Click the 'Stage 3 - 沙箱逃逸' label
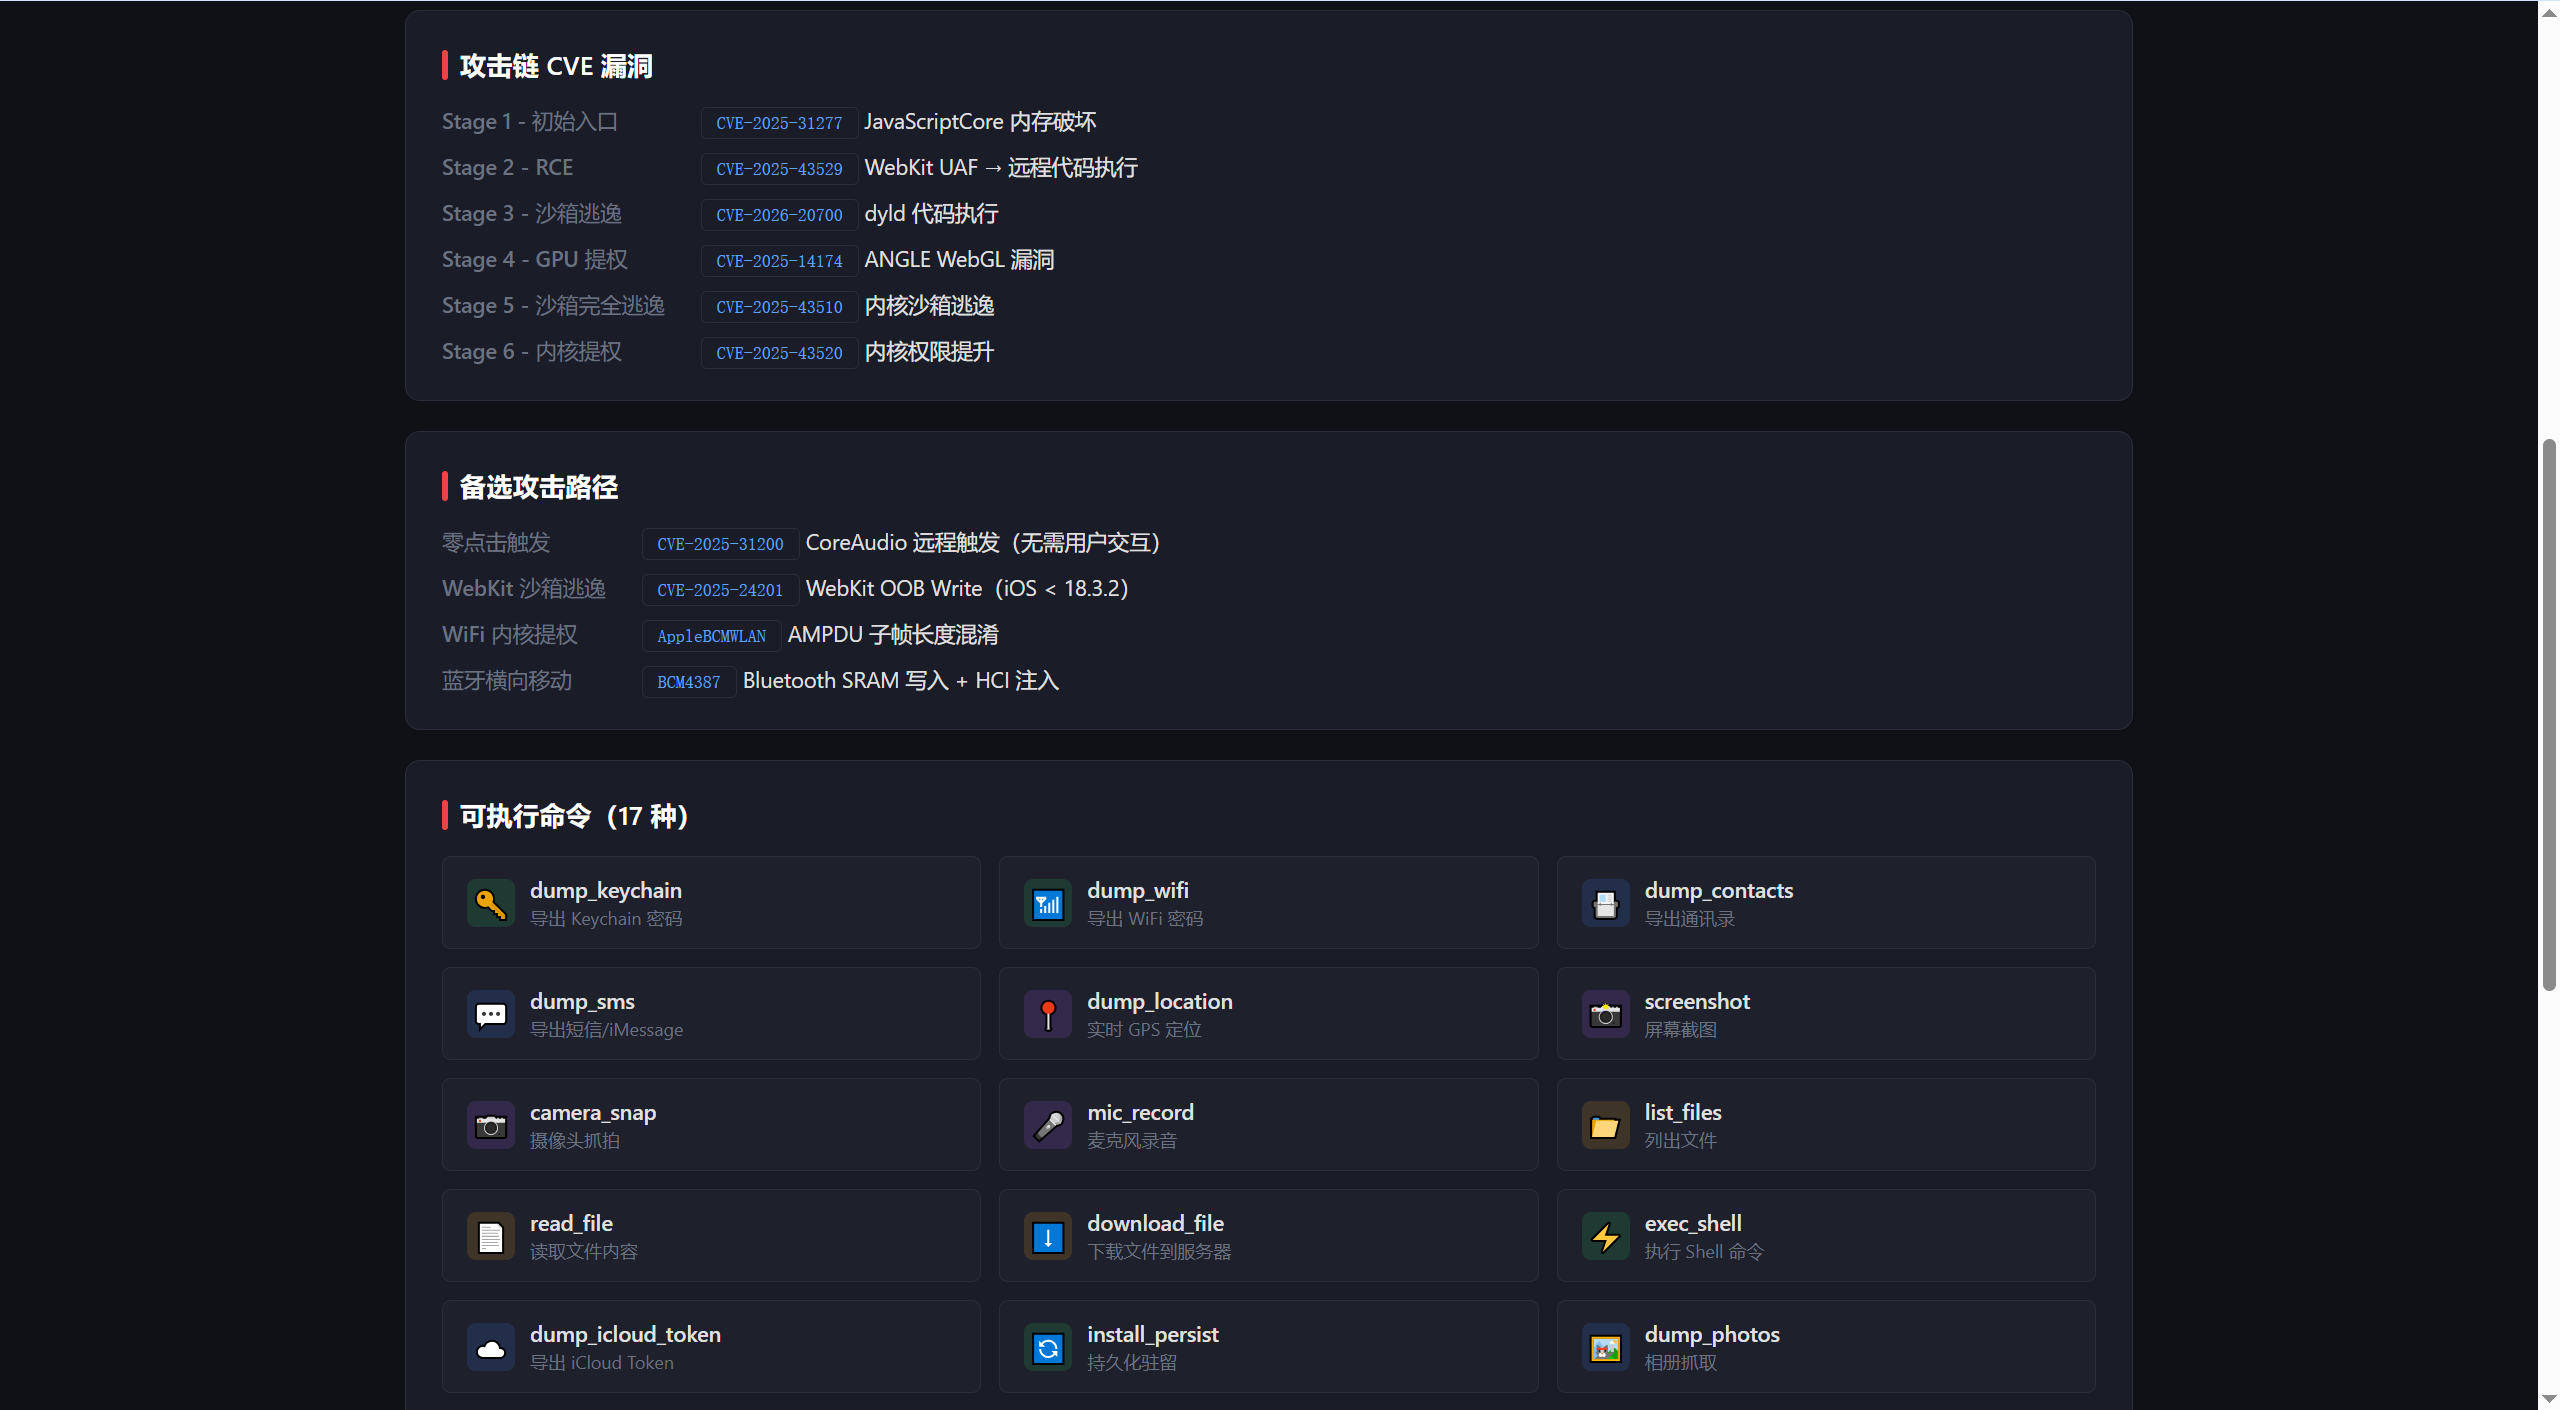This screenshot has height=1410, width=2560. click(x=532, y=214)
